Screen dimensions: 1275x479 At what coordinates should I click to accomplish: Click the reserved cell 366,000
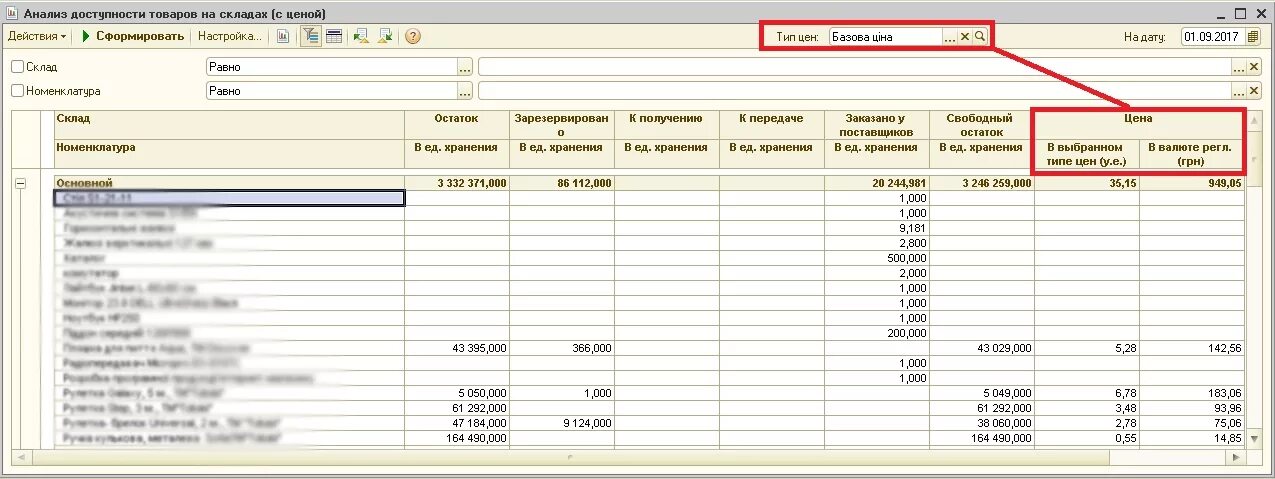[x=561, y=348]
